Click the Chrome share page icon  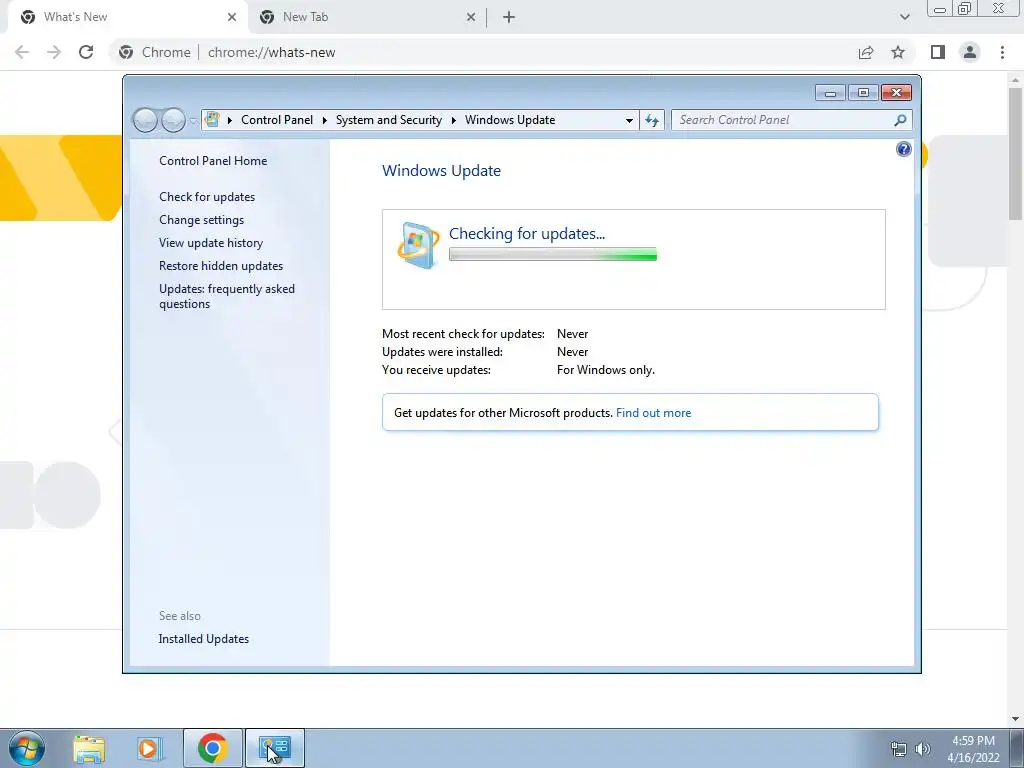tap(866, 52)
